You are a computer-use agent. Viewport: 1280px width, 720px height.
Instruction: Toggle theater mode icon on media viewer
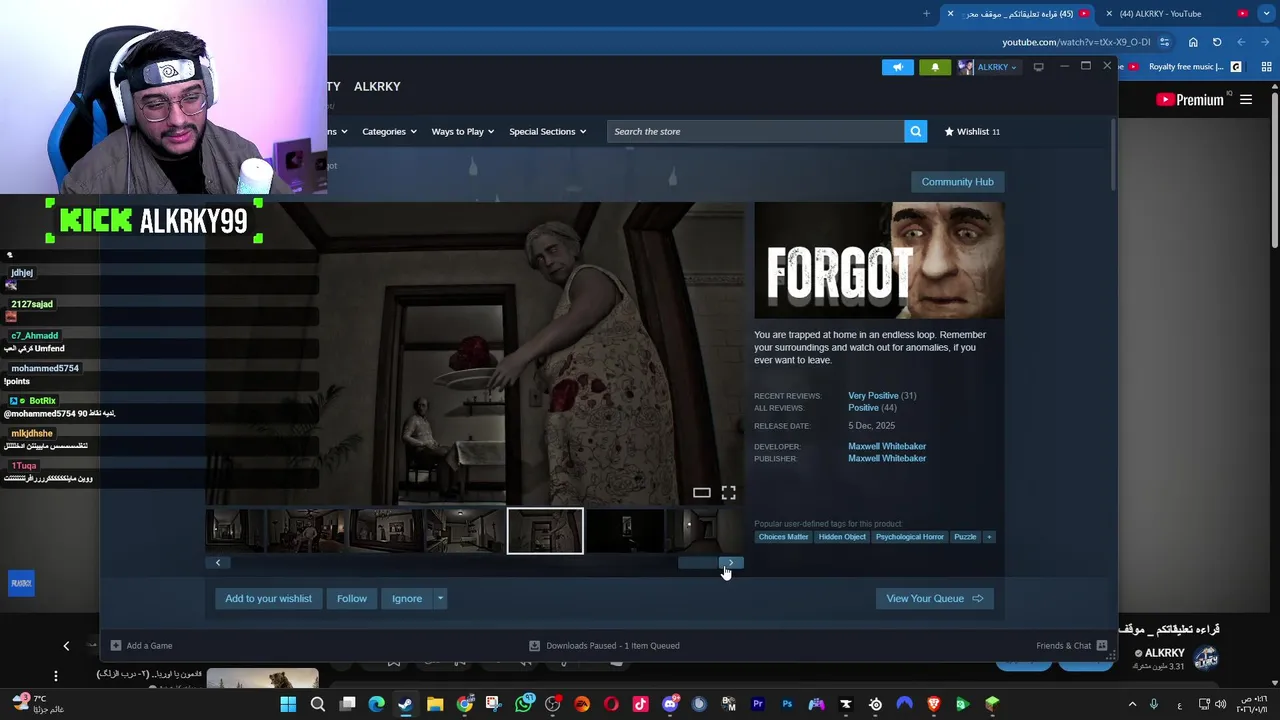pyautogui.click(x=702, y=493)
